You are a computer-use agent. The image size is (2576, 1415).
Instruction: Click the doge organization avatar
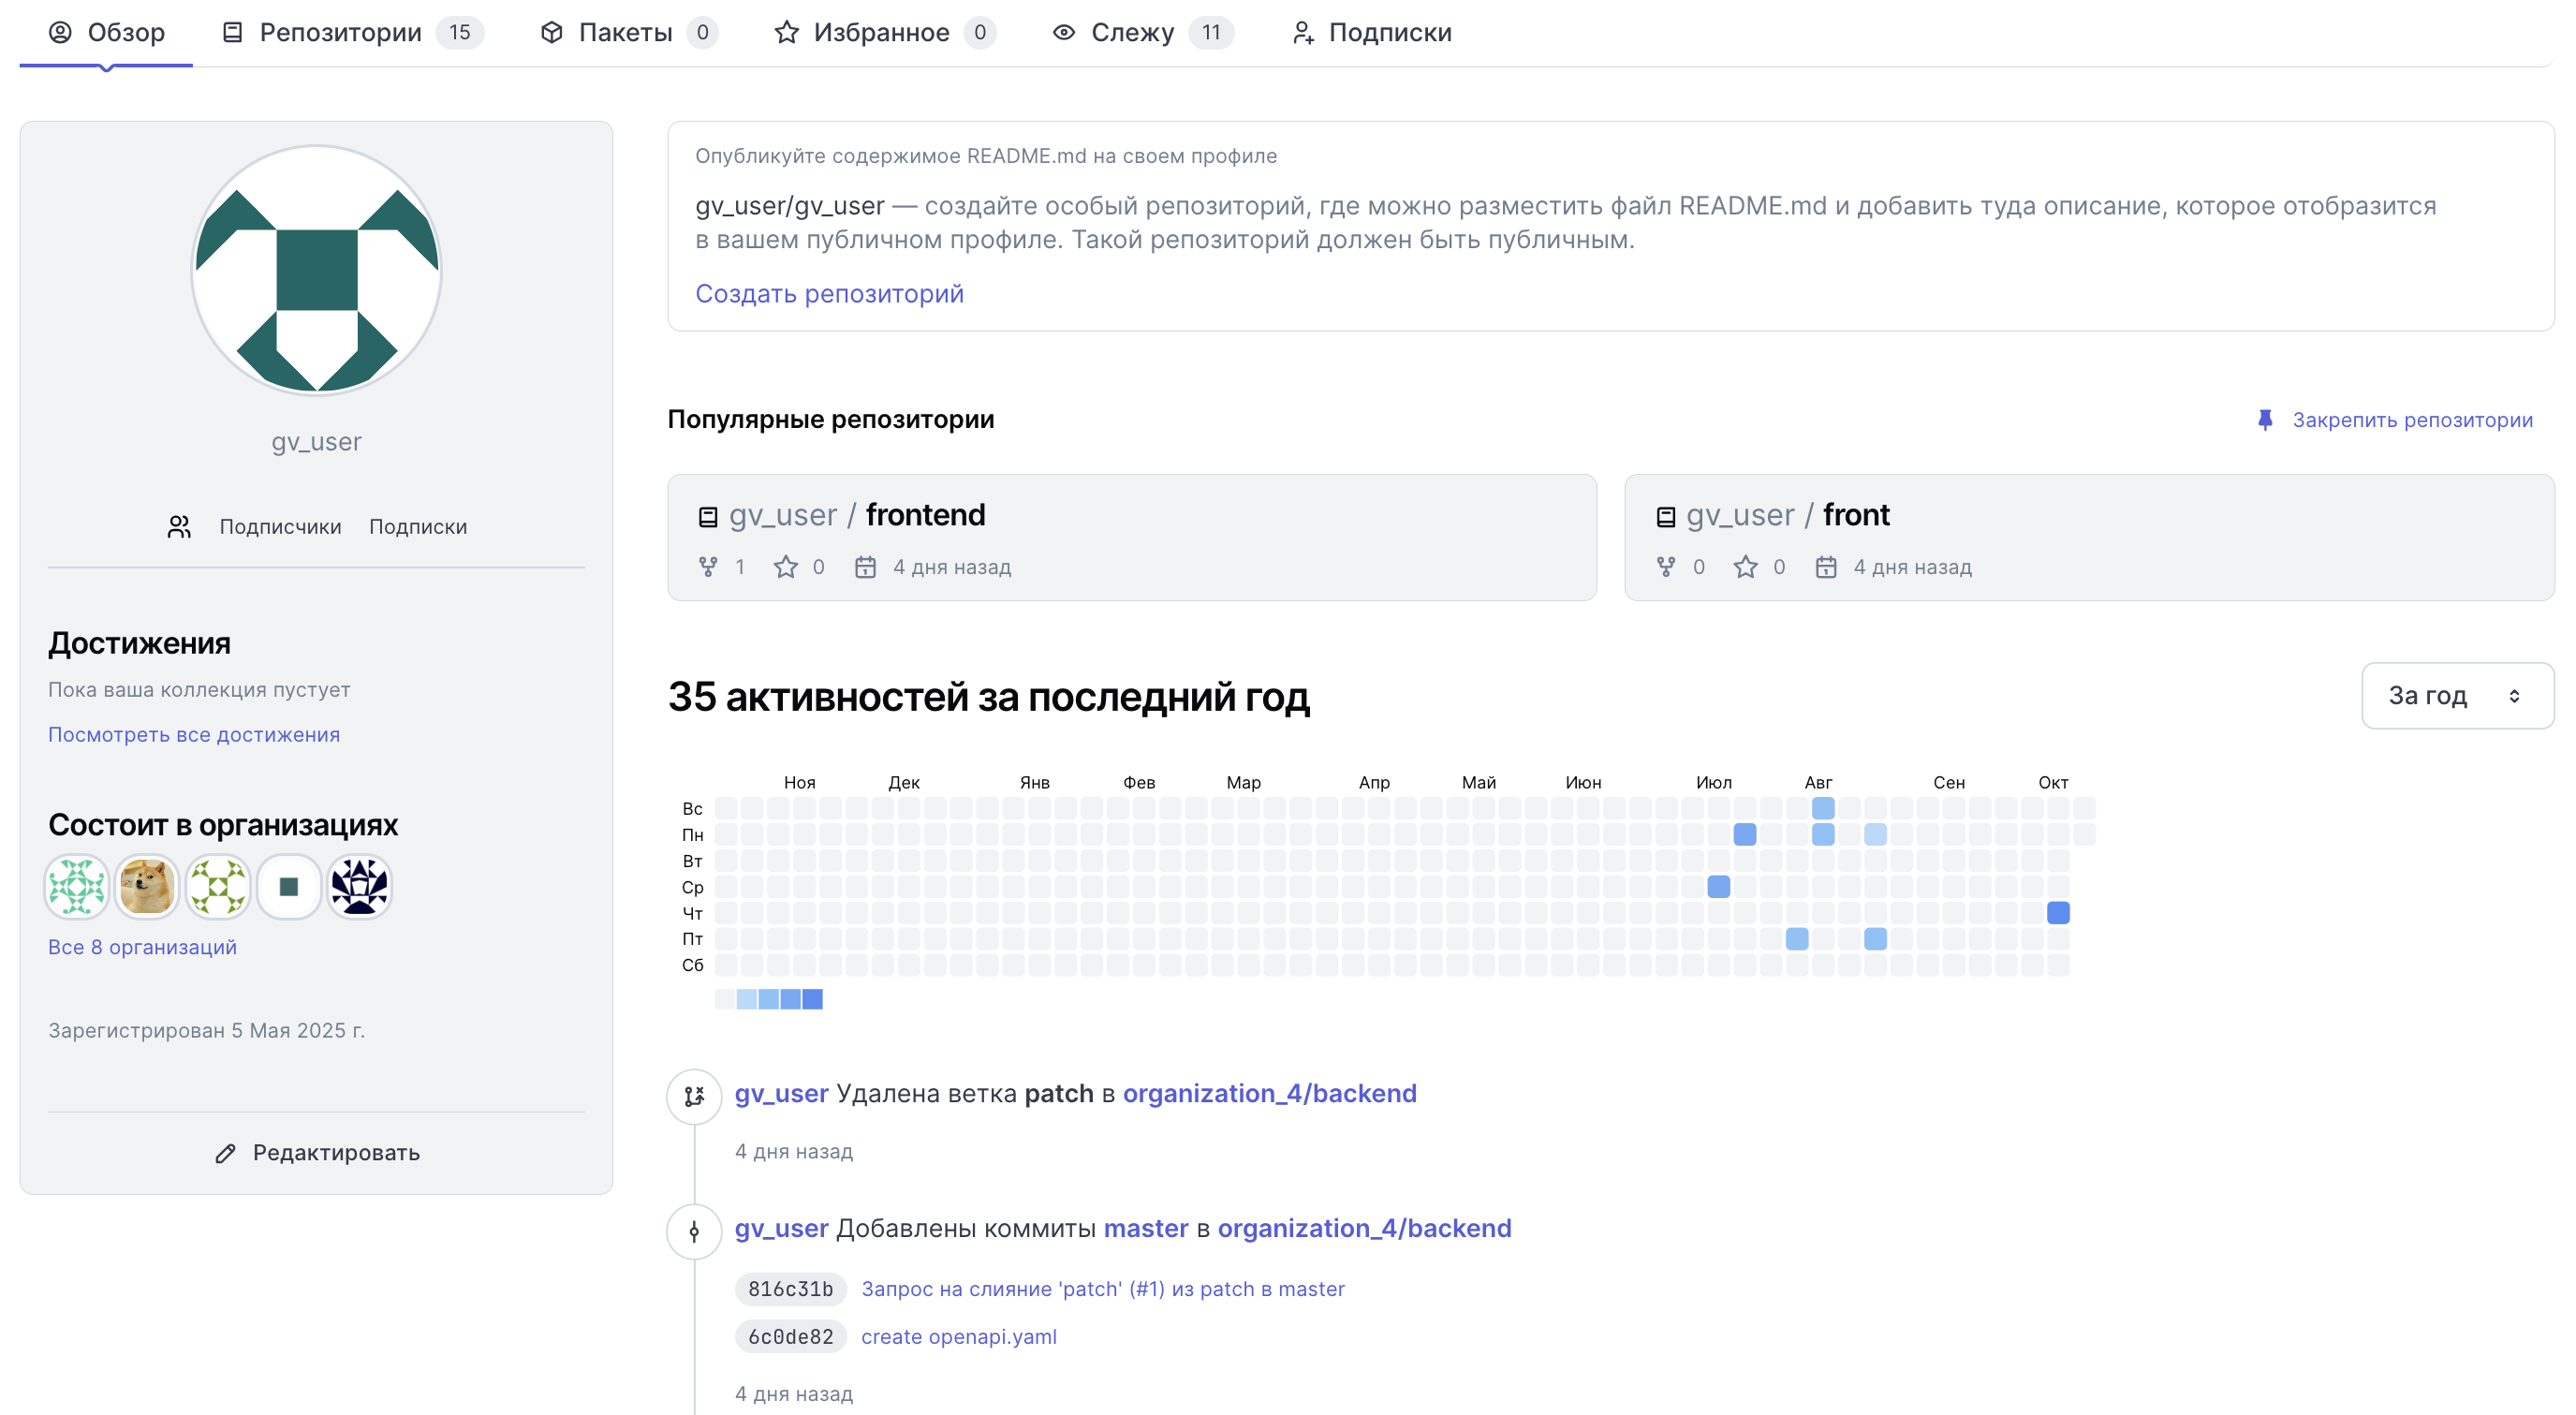[x=146, y=886]
